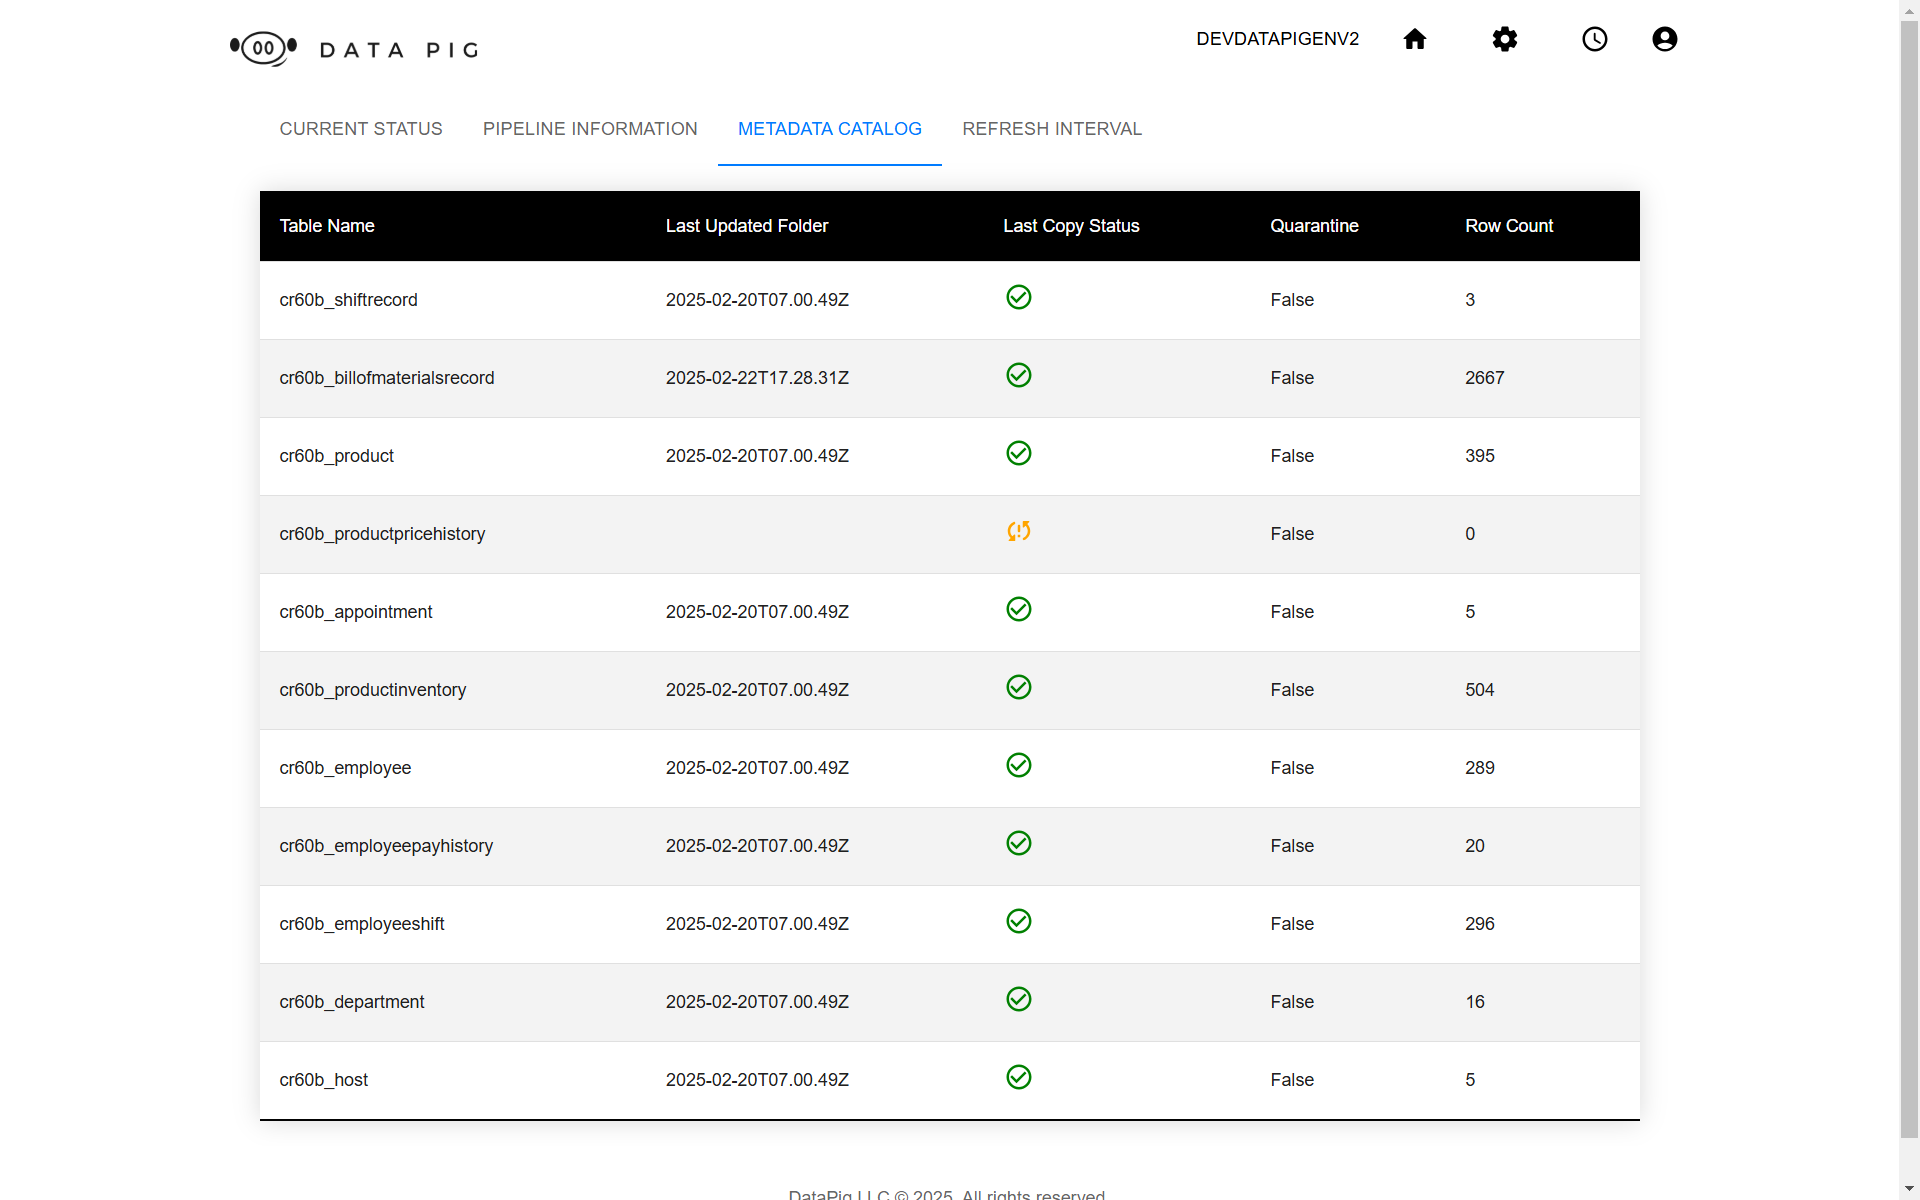Image resolution: width=1920 pixels, height=1200 pixels.
Task: Click Row Count column header
Action: [x=1509, y=226]
